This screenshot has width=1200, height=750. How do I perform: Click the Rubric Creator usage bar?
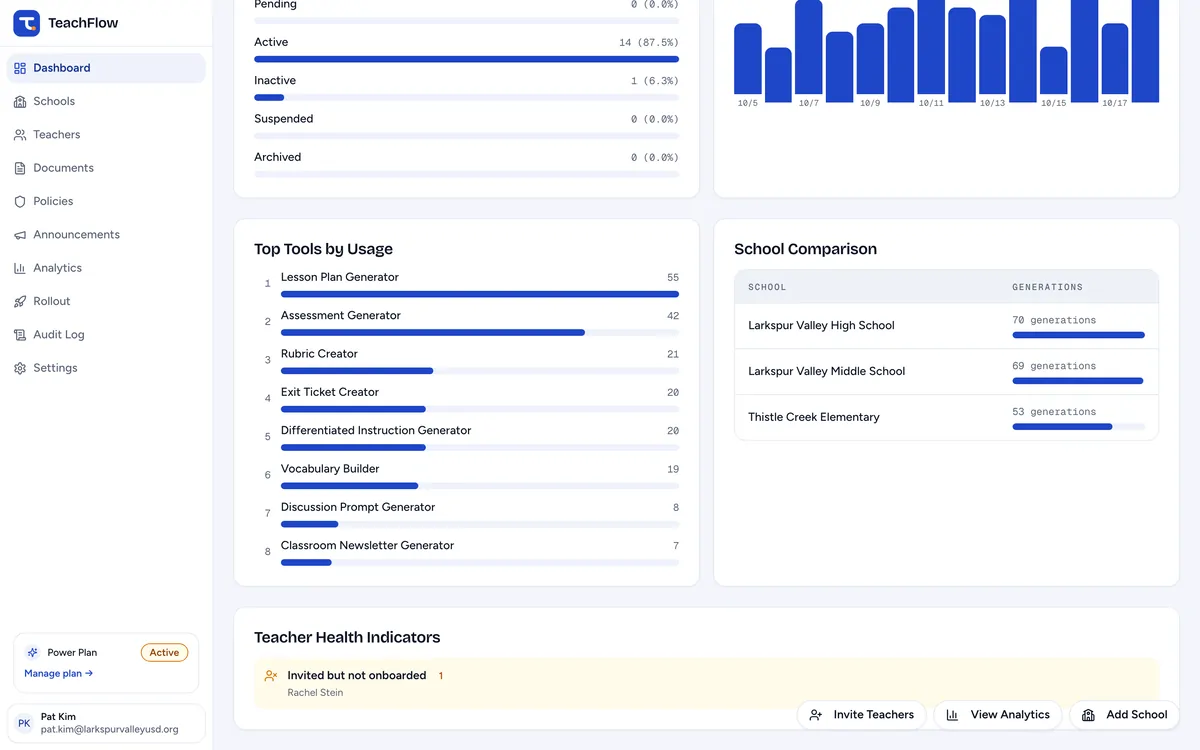tap(480, 371)
